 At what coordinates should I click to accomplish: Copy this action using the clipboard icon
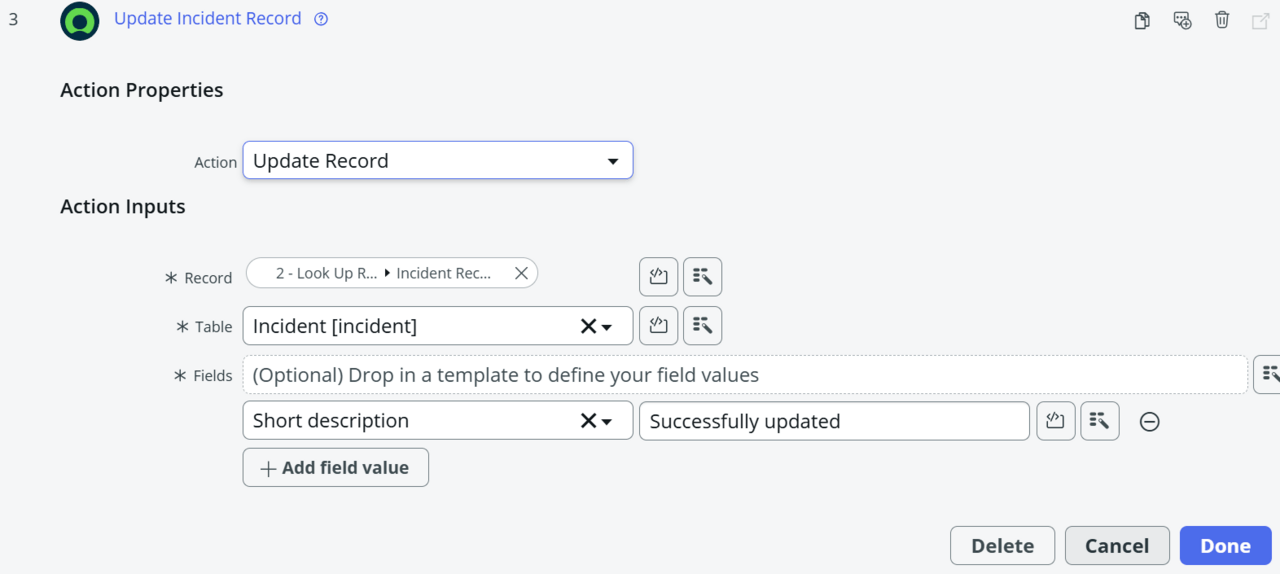1142,20
